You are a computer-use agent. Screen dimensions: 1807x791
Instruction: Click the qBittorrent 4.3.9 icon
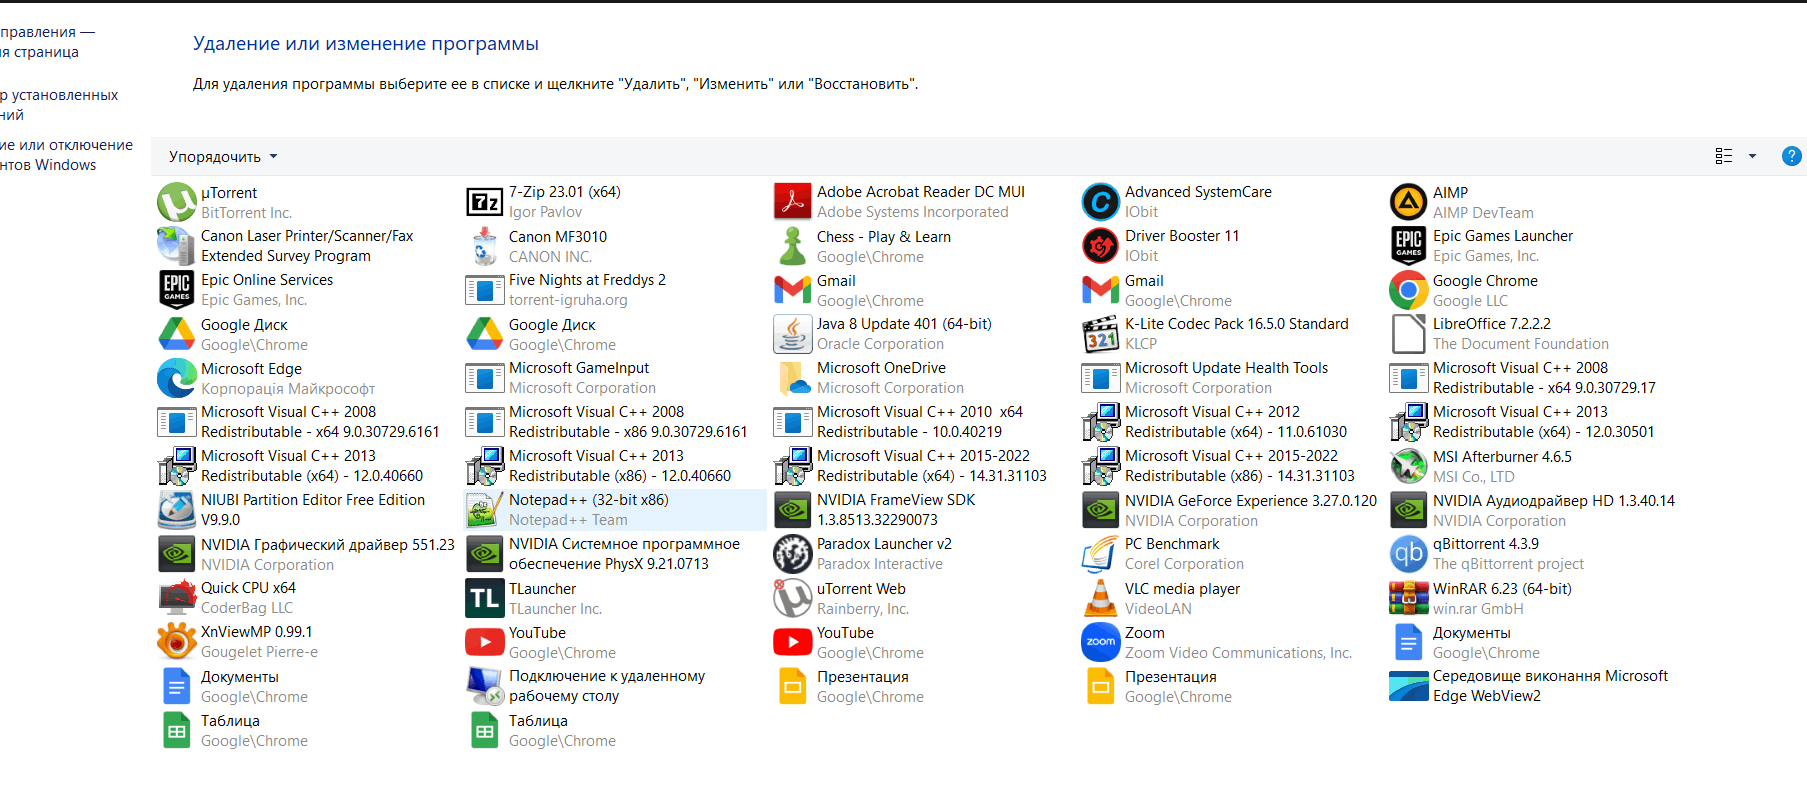click(x=1409, y=554)
